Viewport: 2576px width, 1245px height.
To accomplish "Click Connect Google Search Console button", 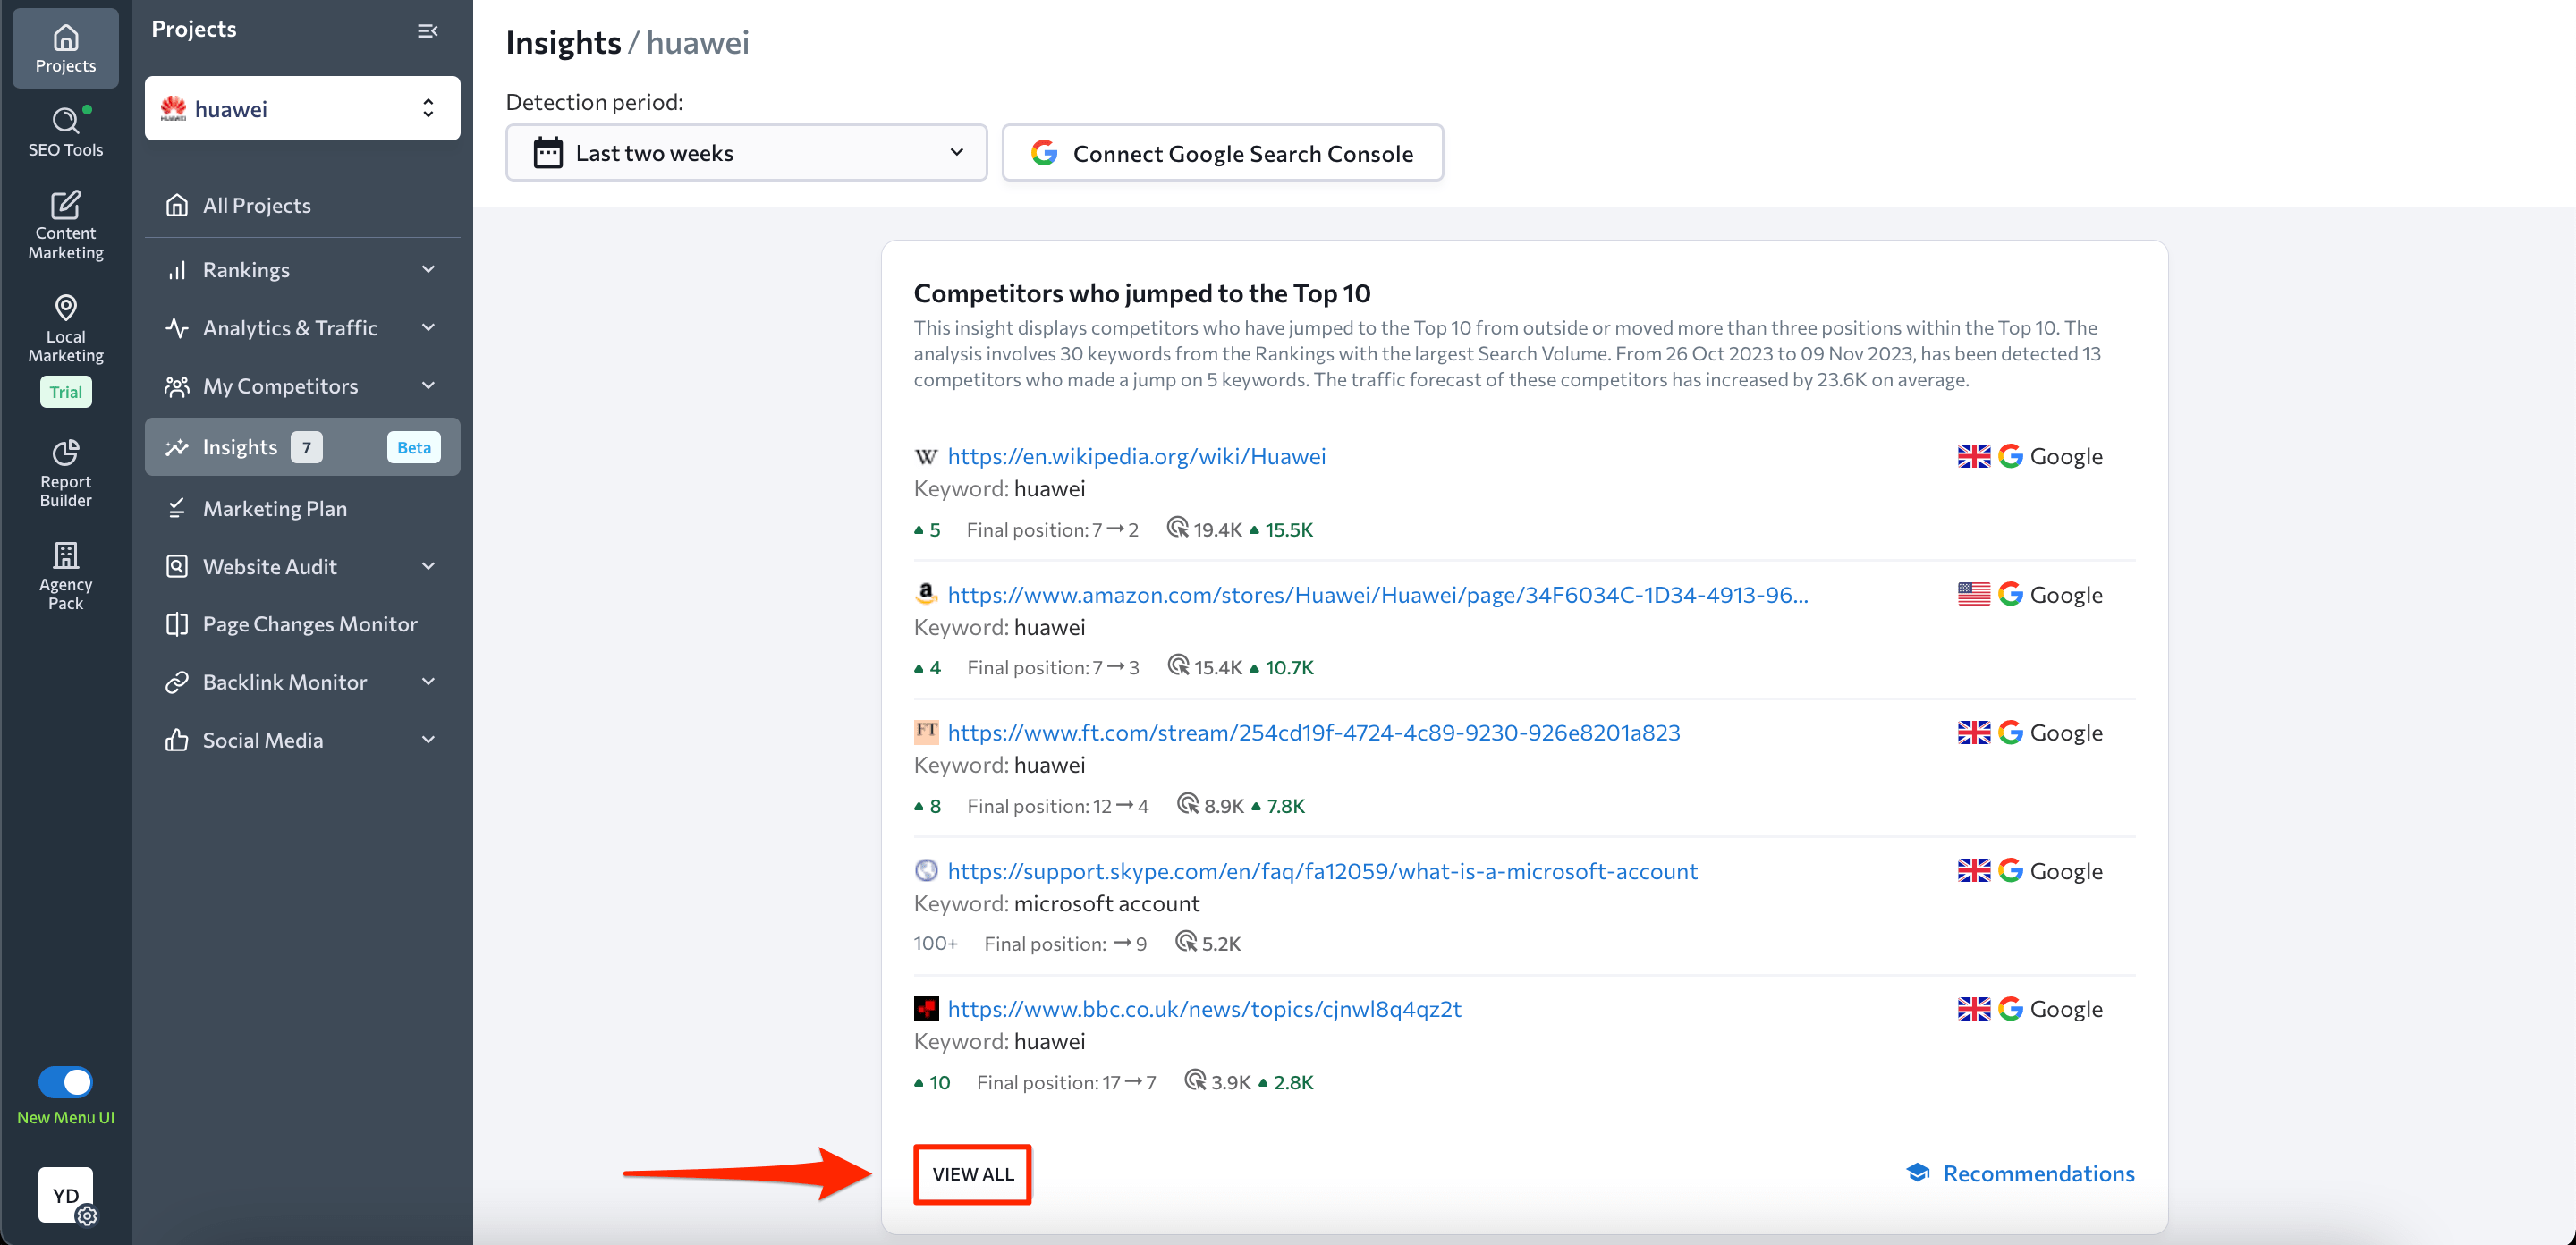I will [1222, 153].
